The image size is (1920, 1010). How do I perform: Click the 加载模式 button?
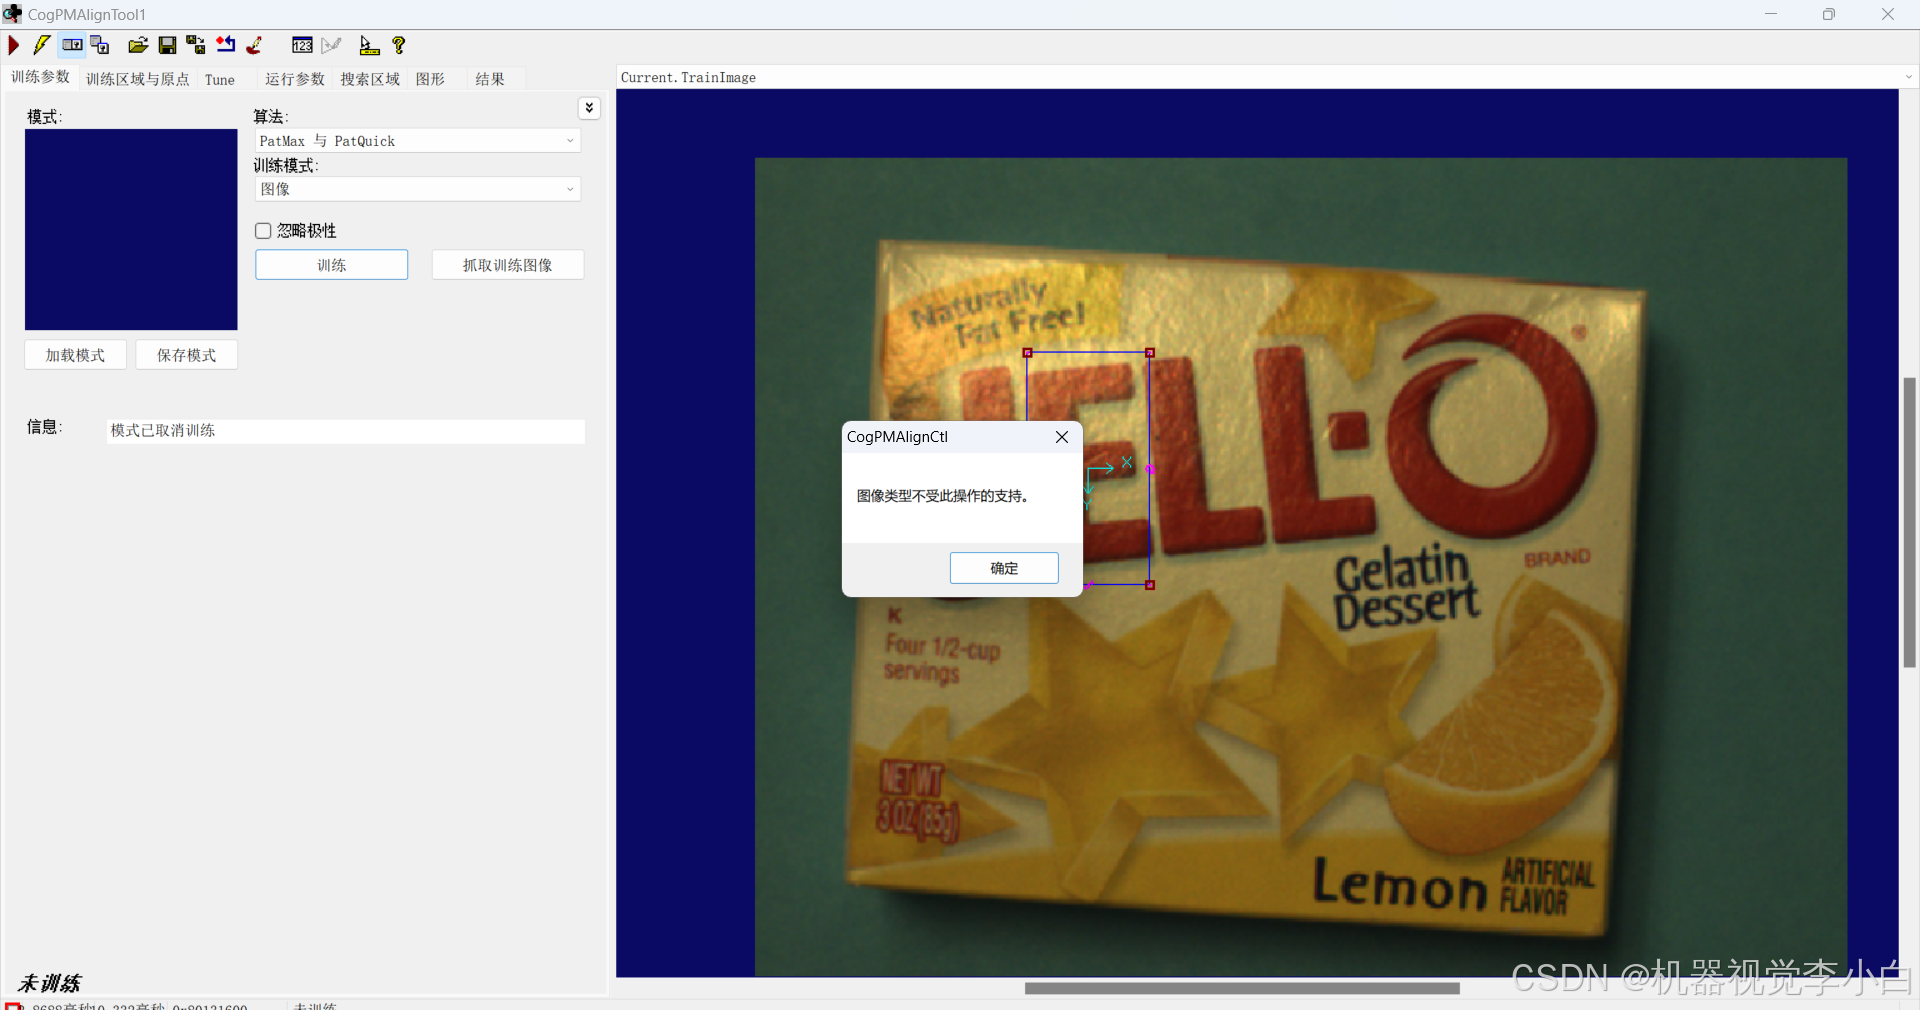pyautogui.click(x=75, y=355)
